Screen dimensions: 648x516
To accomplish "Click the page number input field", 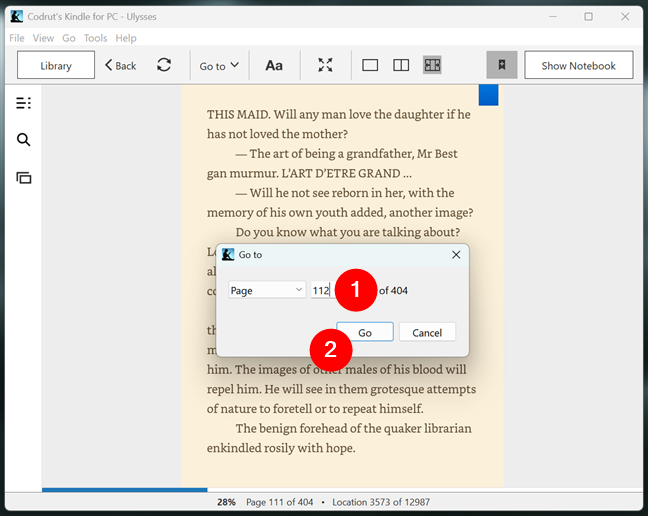I will pyautogui.click(x=322, y=290).
